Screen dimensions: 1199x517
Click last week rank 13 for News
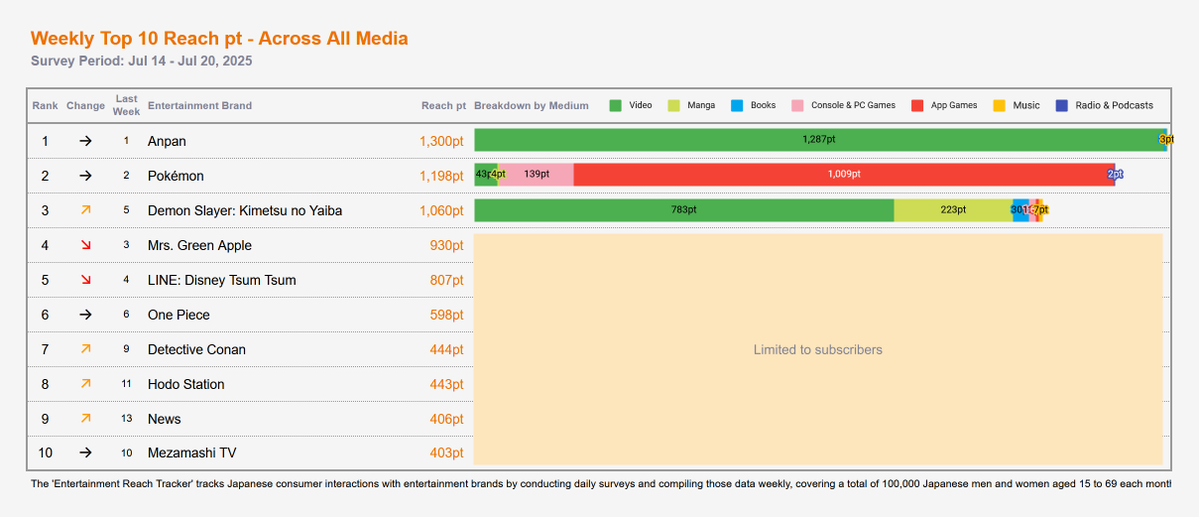[x=126, y=418]
